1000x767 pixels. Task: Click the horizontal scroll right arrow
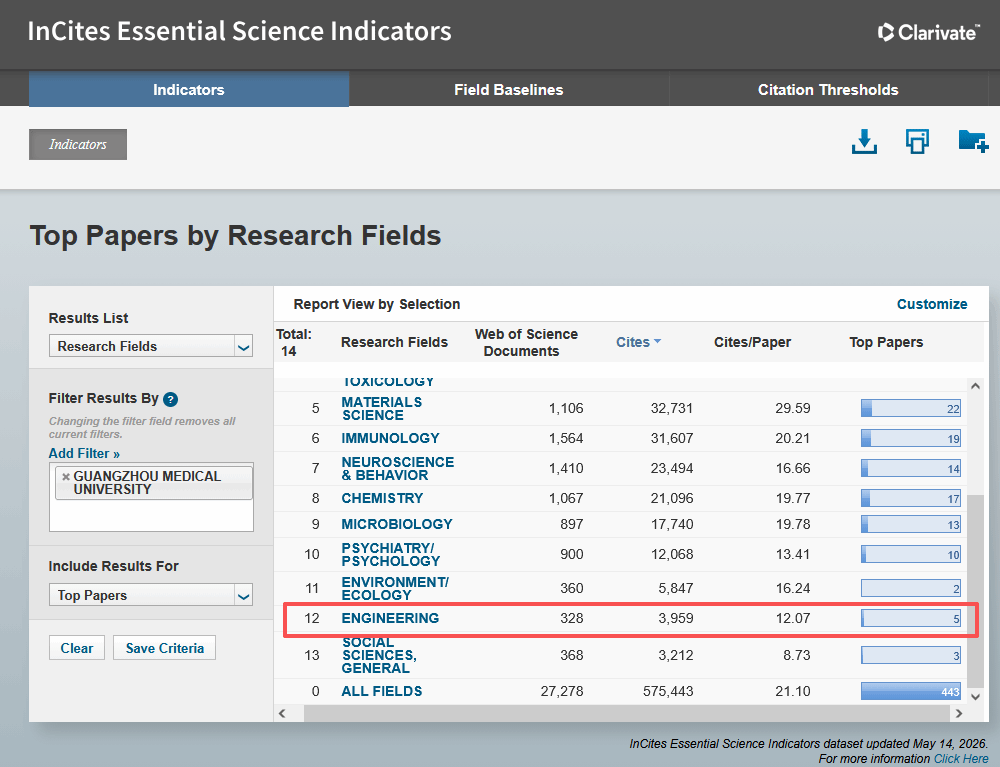tap(959, 713)
